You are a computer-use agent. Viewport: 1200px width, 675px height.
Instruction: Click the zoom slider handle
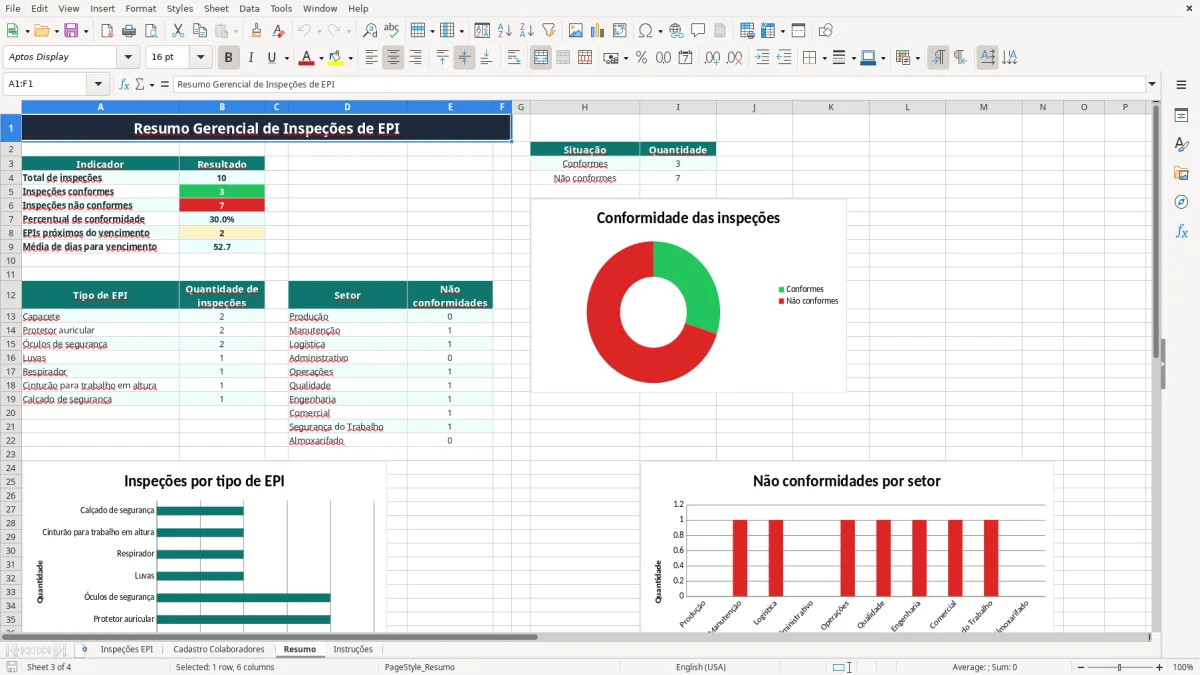click(1119, 667)
